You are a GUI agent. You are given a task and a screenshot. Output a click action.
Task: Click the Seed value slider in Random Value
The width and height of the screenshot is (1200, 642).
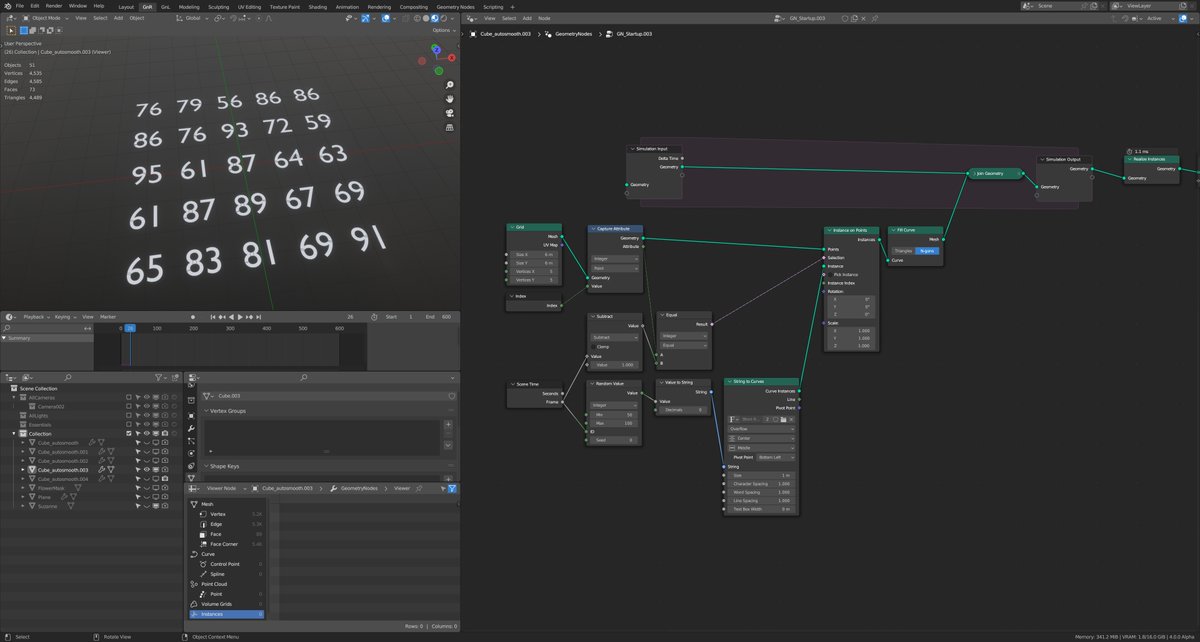coord(614,440)
